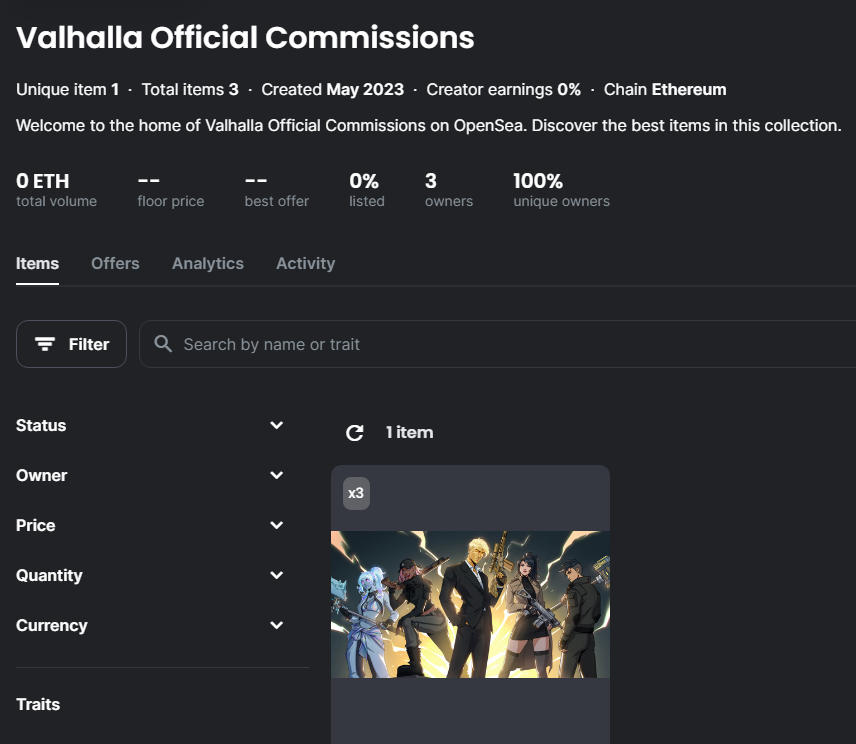This screenshot has height=744, width=856.
Task: Click the 1 item count label
Action: point(409,432)
